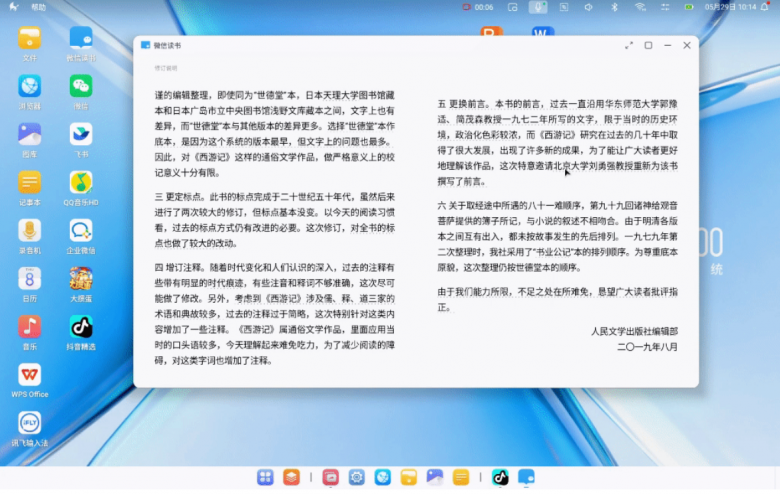Launch the card game desktop icon above 音乐
Image resolution: width=780 pixels, height=494 pixels.
[81, 279]
